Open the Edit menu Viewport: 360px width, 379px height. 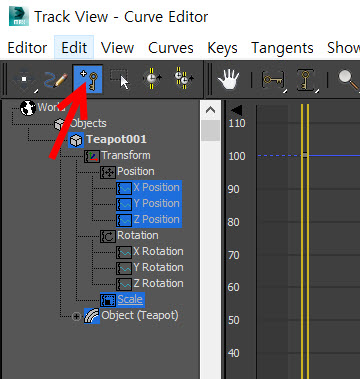tap(74, 48)
